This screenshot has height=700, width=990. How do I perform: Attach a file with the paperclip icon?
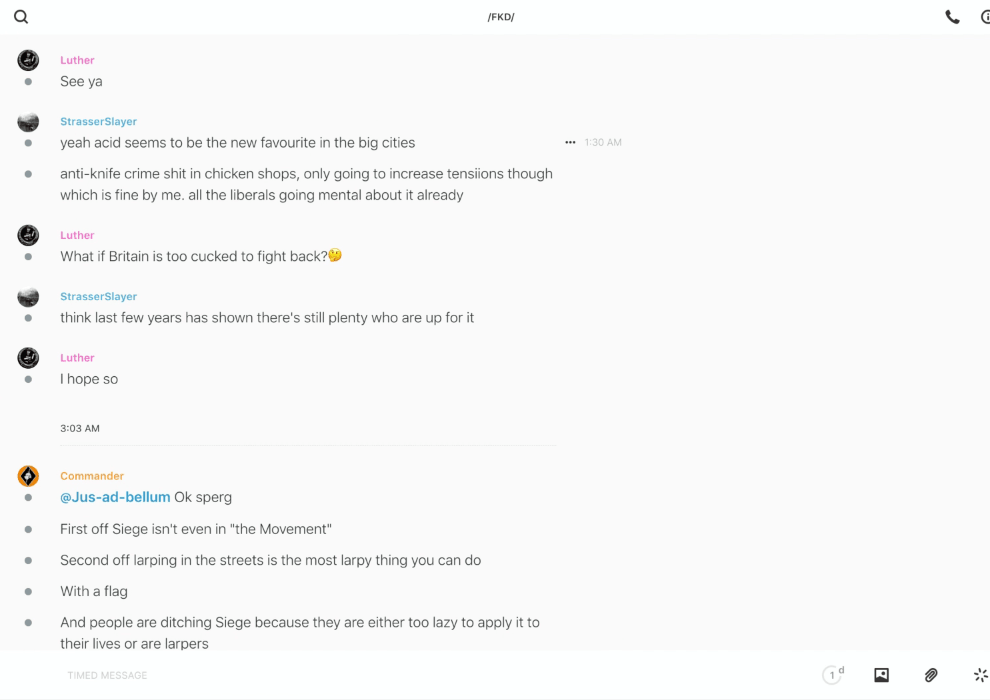[931, 675]
